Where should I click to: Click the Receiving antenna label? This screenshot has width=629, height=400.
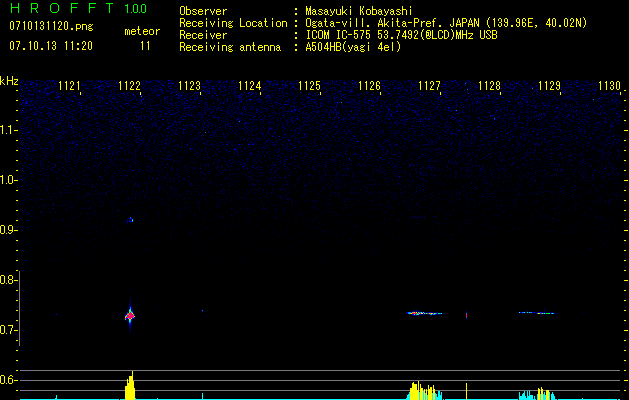tap(230, 47)
